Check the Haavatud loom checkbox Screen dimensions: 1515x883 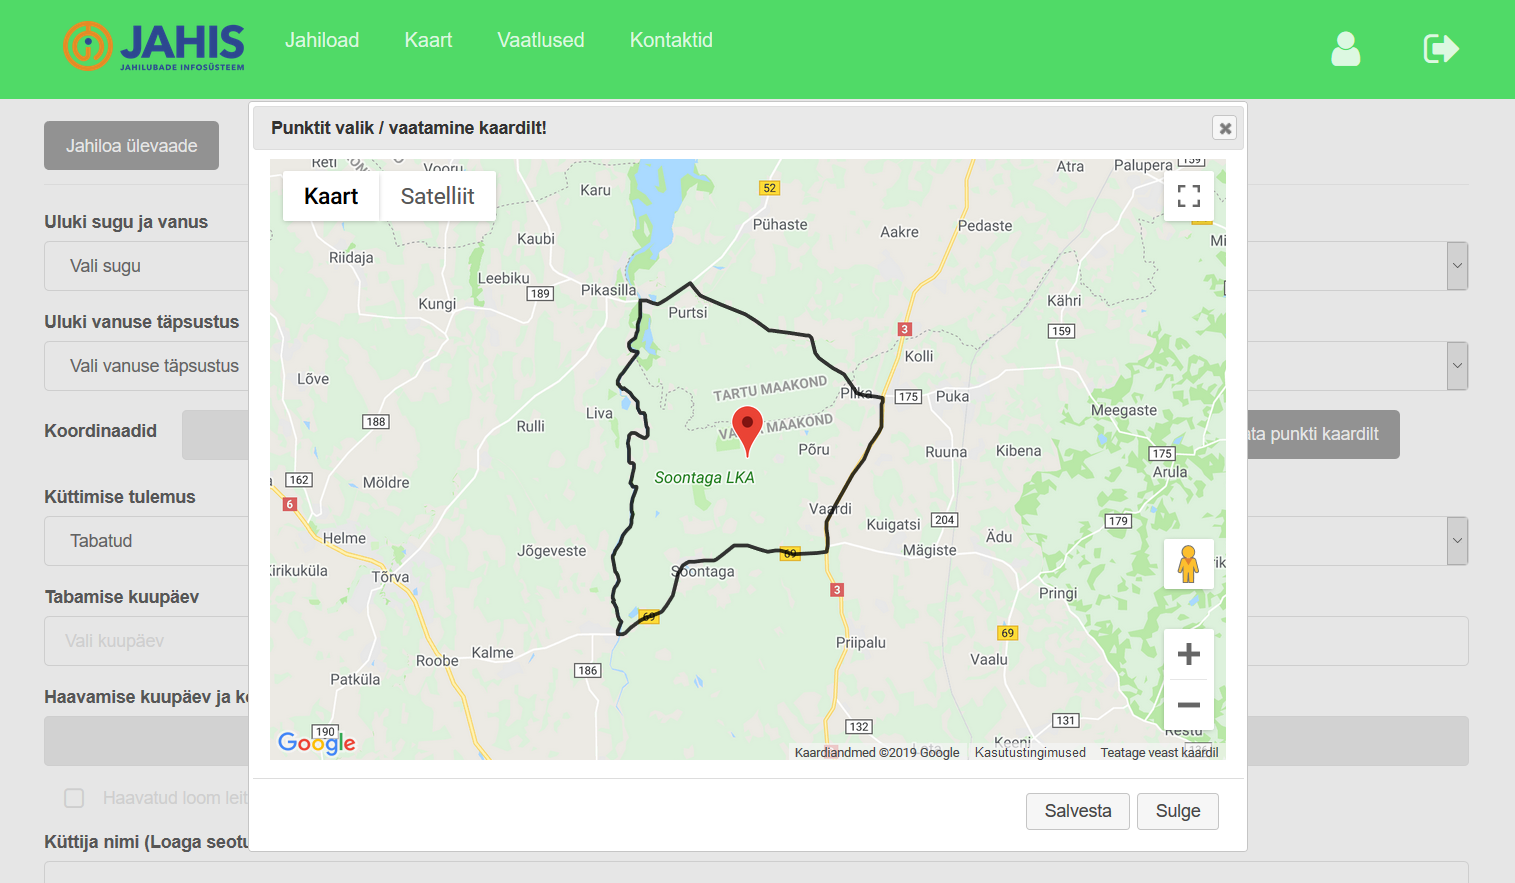click(x=74, y=798)
